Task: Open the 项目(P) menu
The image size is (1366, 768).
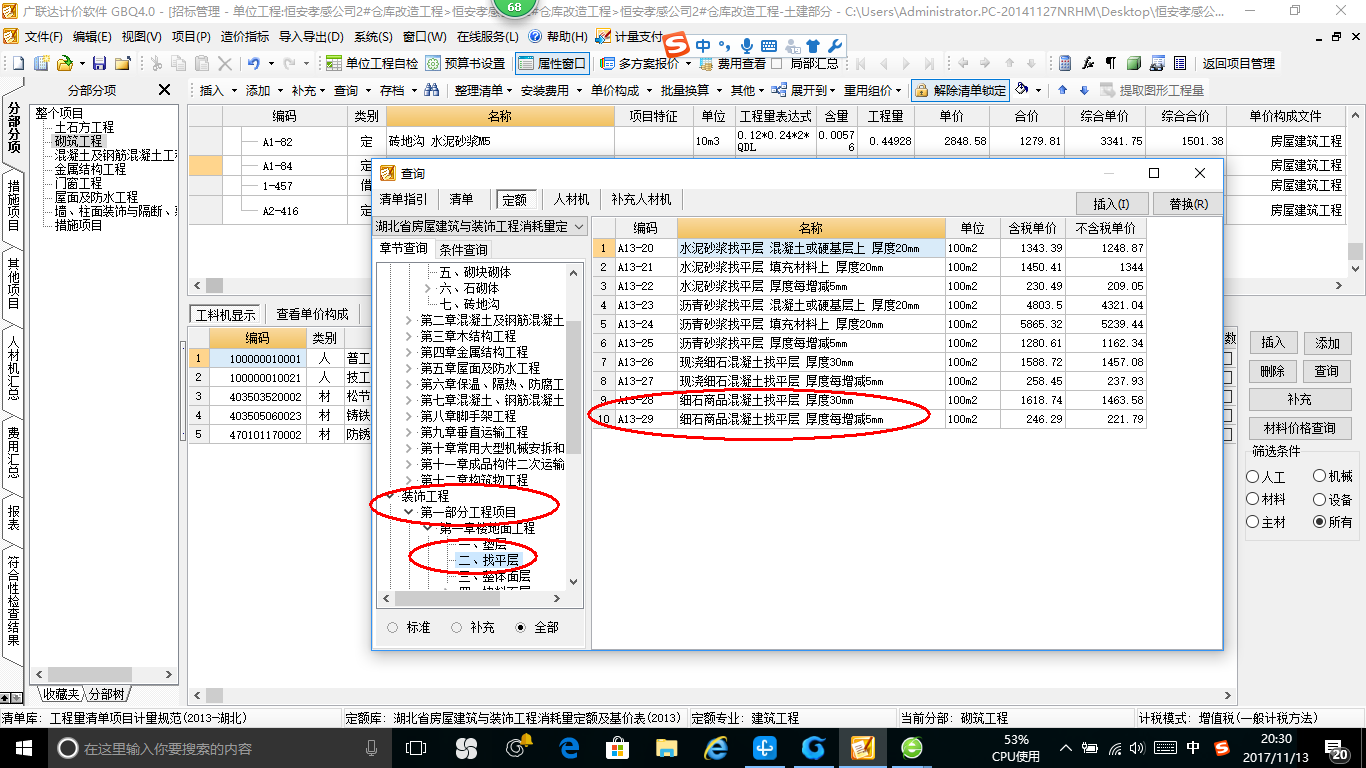Action: point(191,36)
